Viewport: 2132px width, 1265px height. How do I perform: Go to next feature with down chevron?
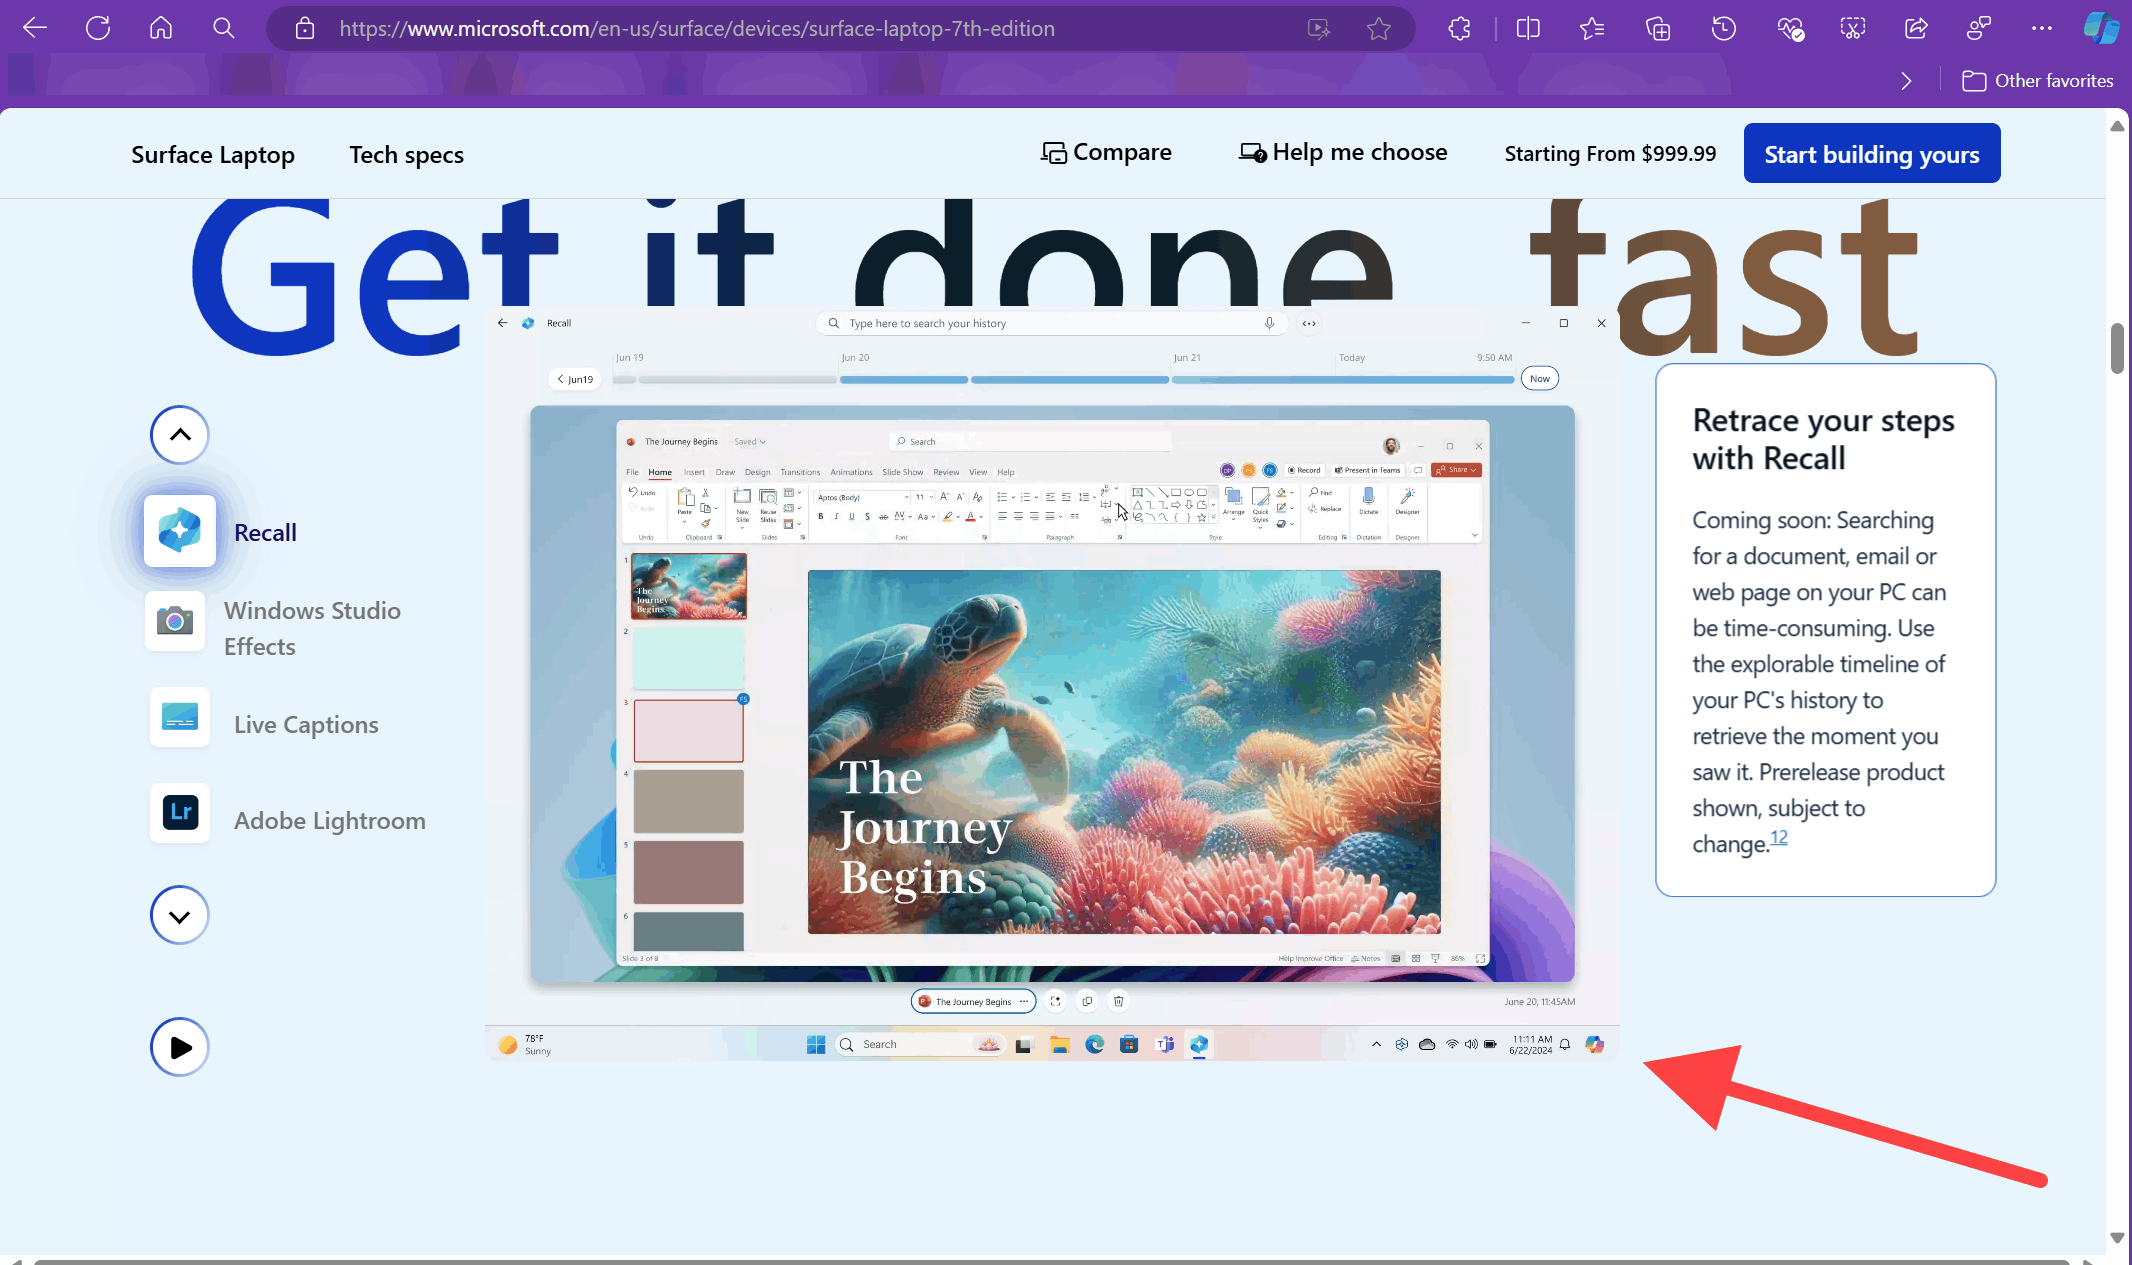click(180, 916)
